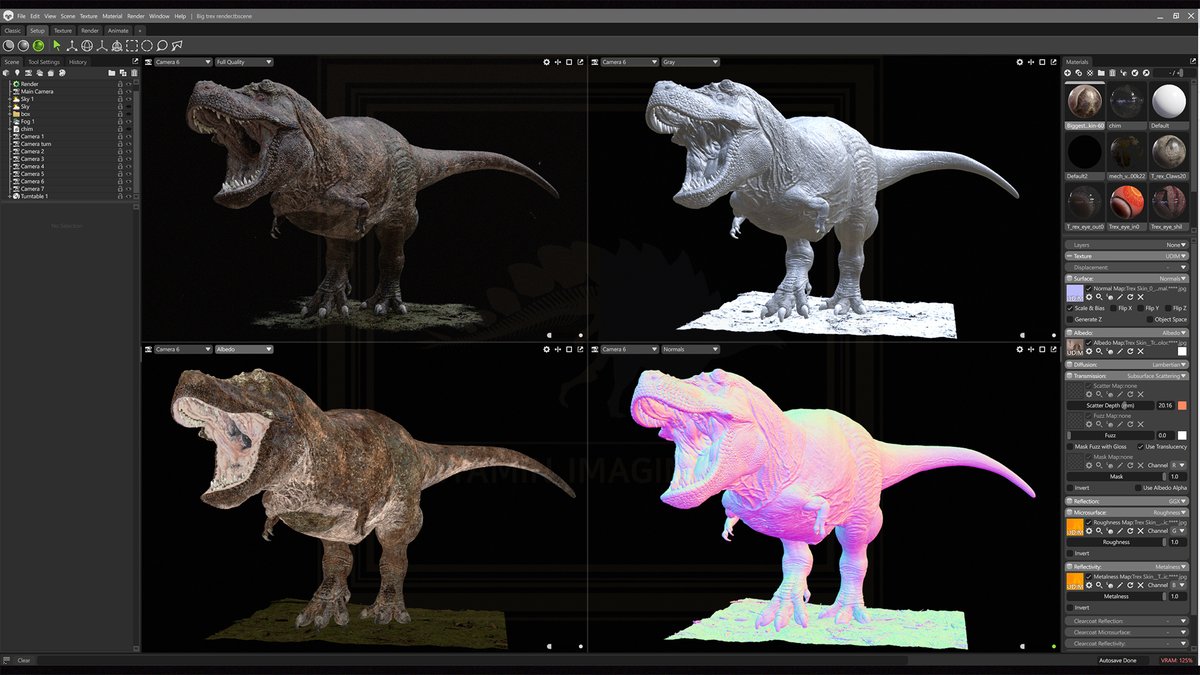The width and height of the screenshot is (1200, 675).
Task: Open Gray view mode dropdown
Action: (x=690, y=62)
